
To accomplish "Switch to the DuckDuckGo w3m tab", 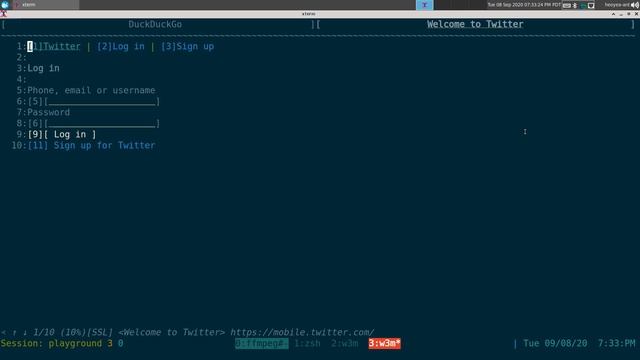I will (x=155, y=24).
